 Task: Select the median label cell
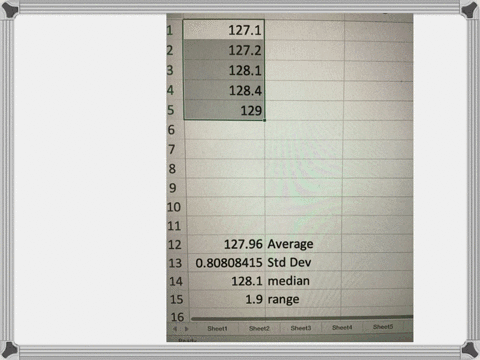303,281
